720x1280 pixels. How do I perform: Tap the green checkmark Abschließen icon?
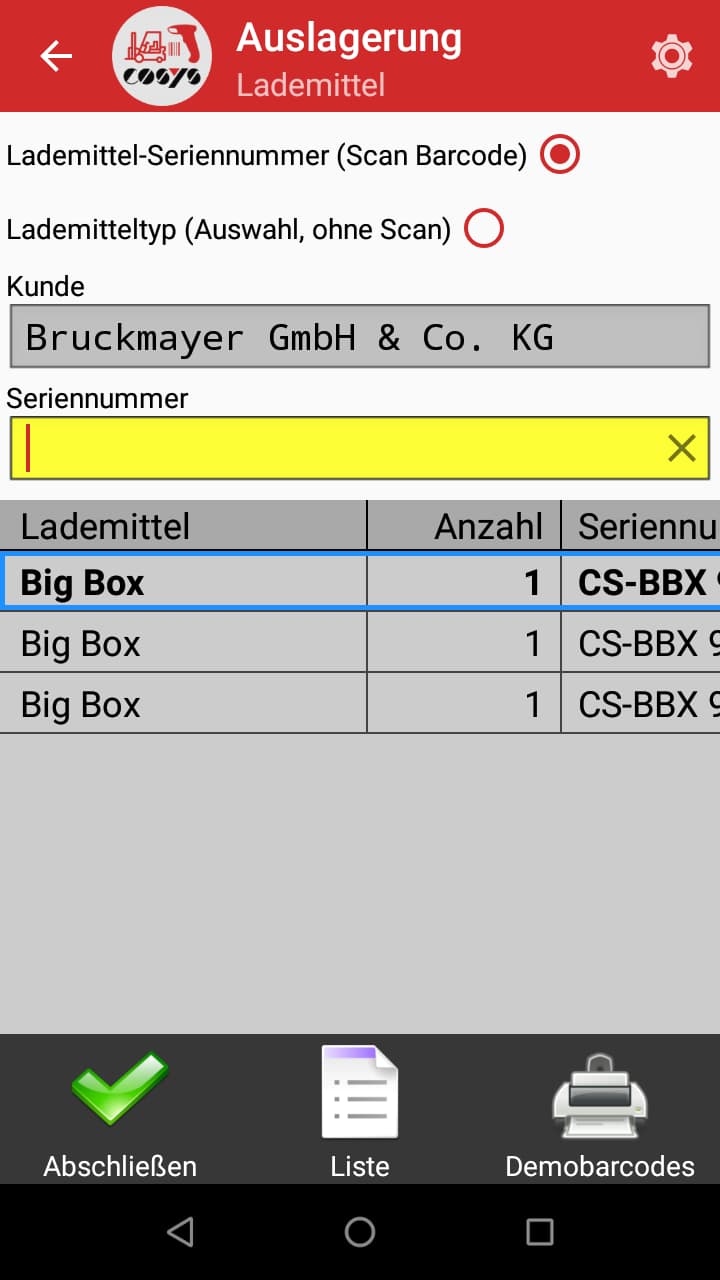119,1090
